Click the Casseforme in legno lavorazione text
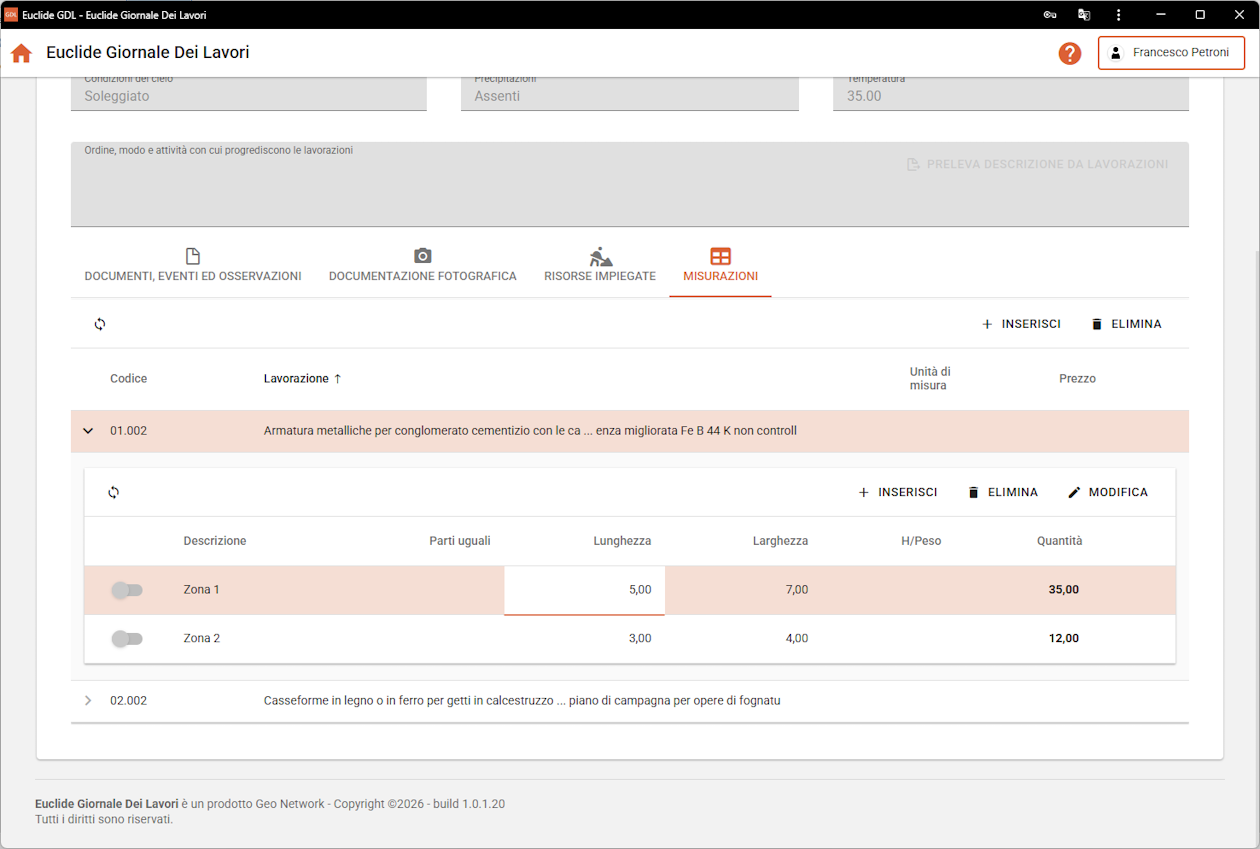 point(522,701)
